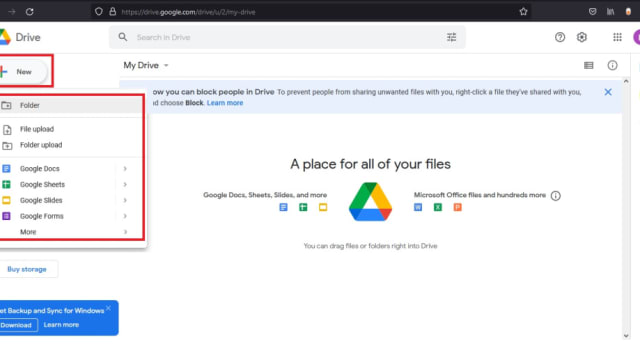Open the Pocket save icon
640x360 pixels.
(593, 12)
